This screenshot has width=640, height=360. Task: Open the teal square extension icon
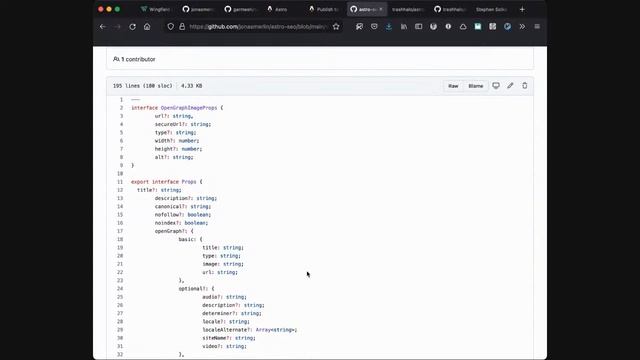[x=478, y=27]
